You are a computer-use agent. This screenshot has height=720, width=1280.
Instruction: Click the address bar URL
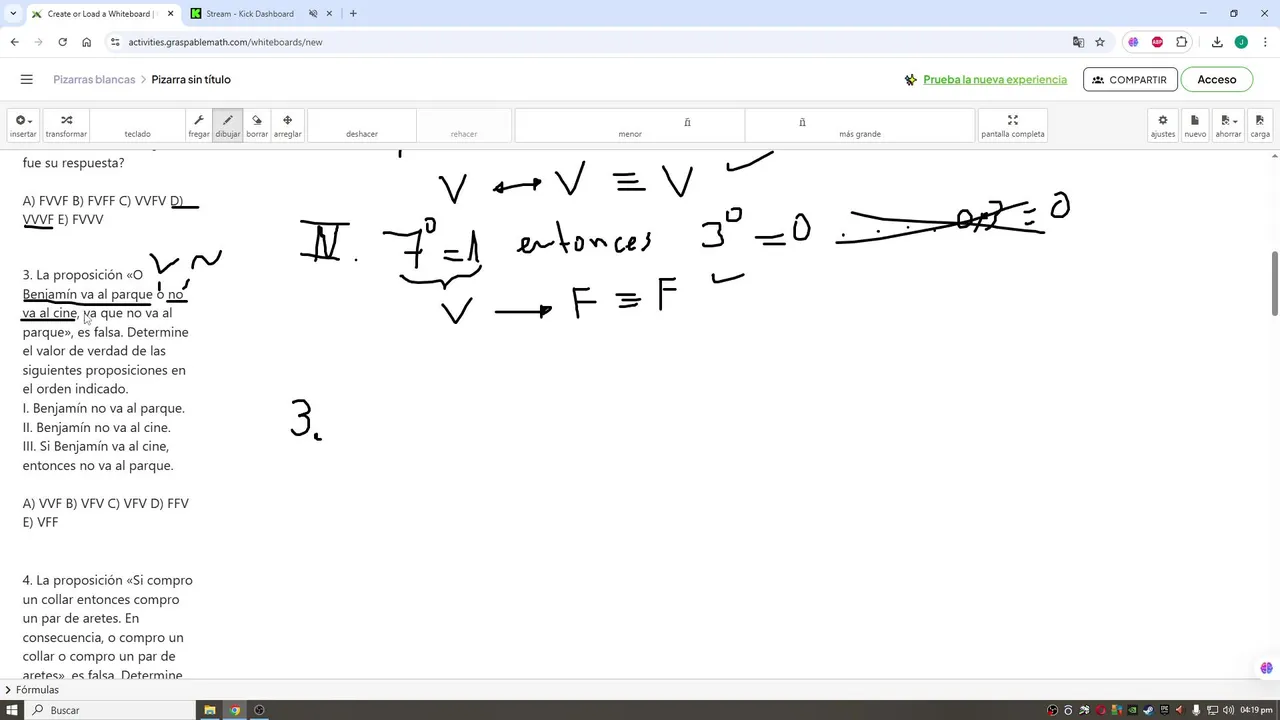[225, 42]
